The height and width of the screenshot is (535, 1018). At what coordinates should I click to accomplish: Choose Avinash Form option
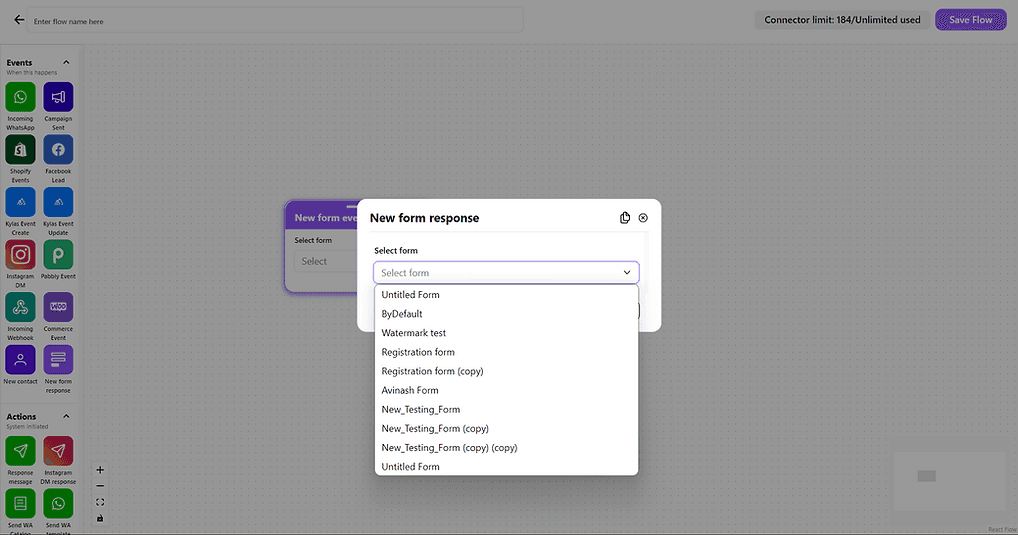pos(506,390)
